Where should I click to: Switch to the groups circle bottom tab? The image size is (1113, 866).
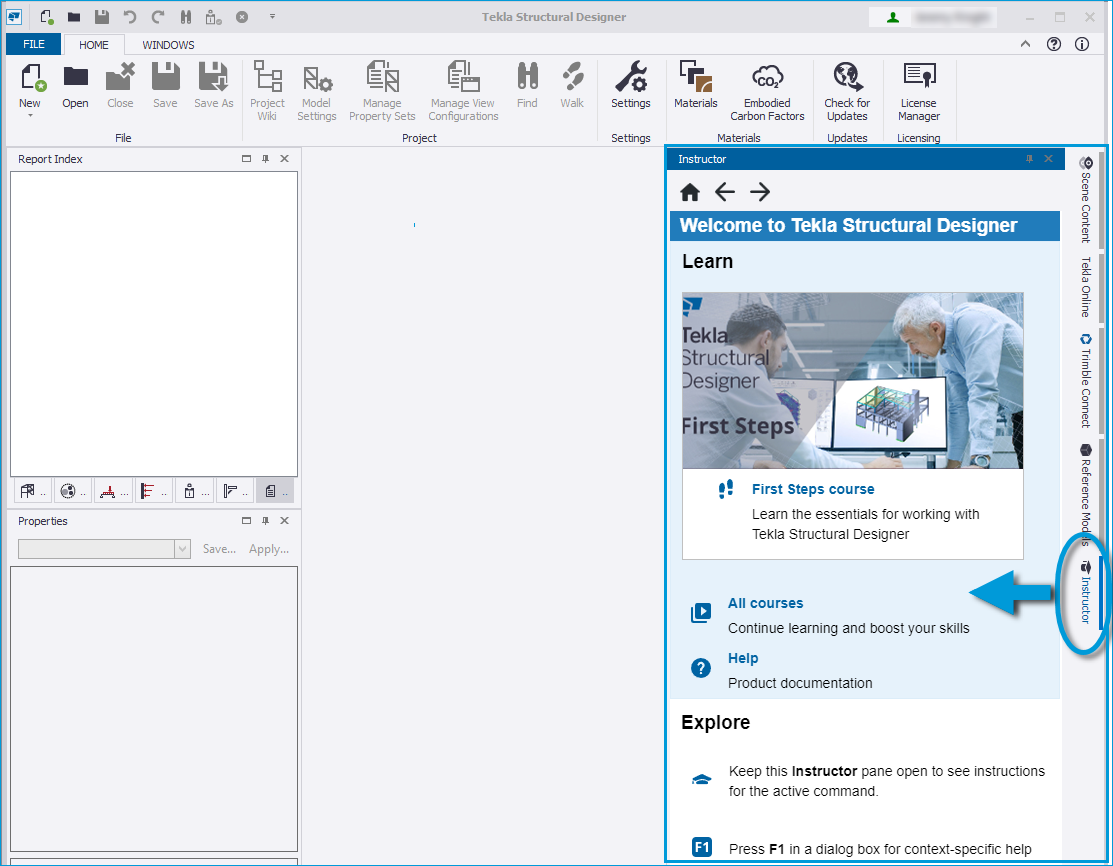[x=73, y=491]
